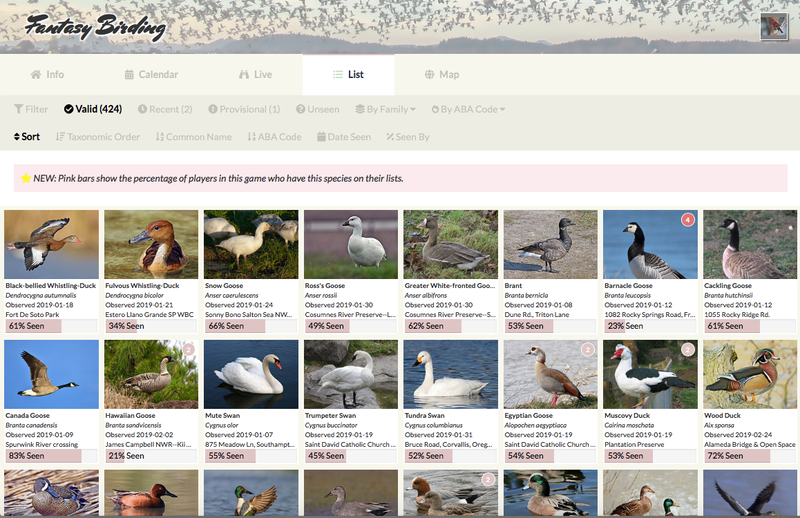Screen dimensions: 800x518
Task: Expand the By ABA Code dropdown
Action: pyautogui.click(x=468, y=109)
